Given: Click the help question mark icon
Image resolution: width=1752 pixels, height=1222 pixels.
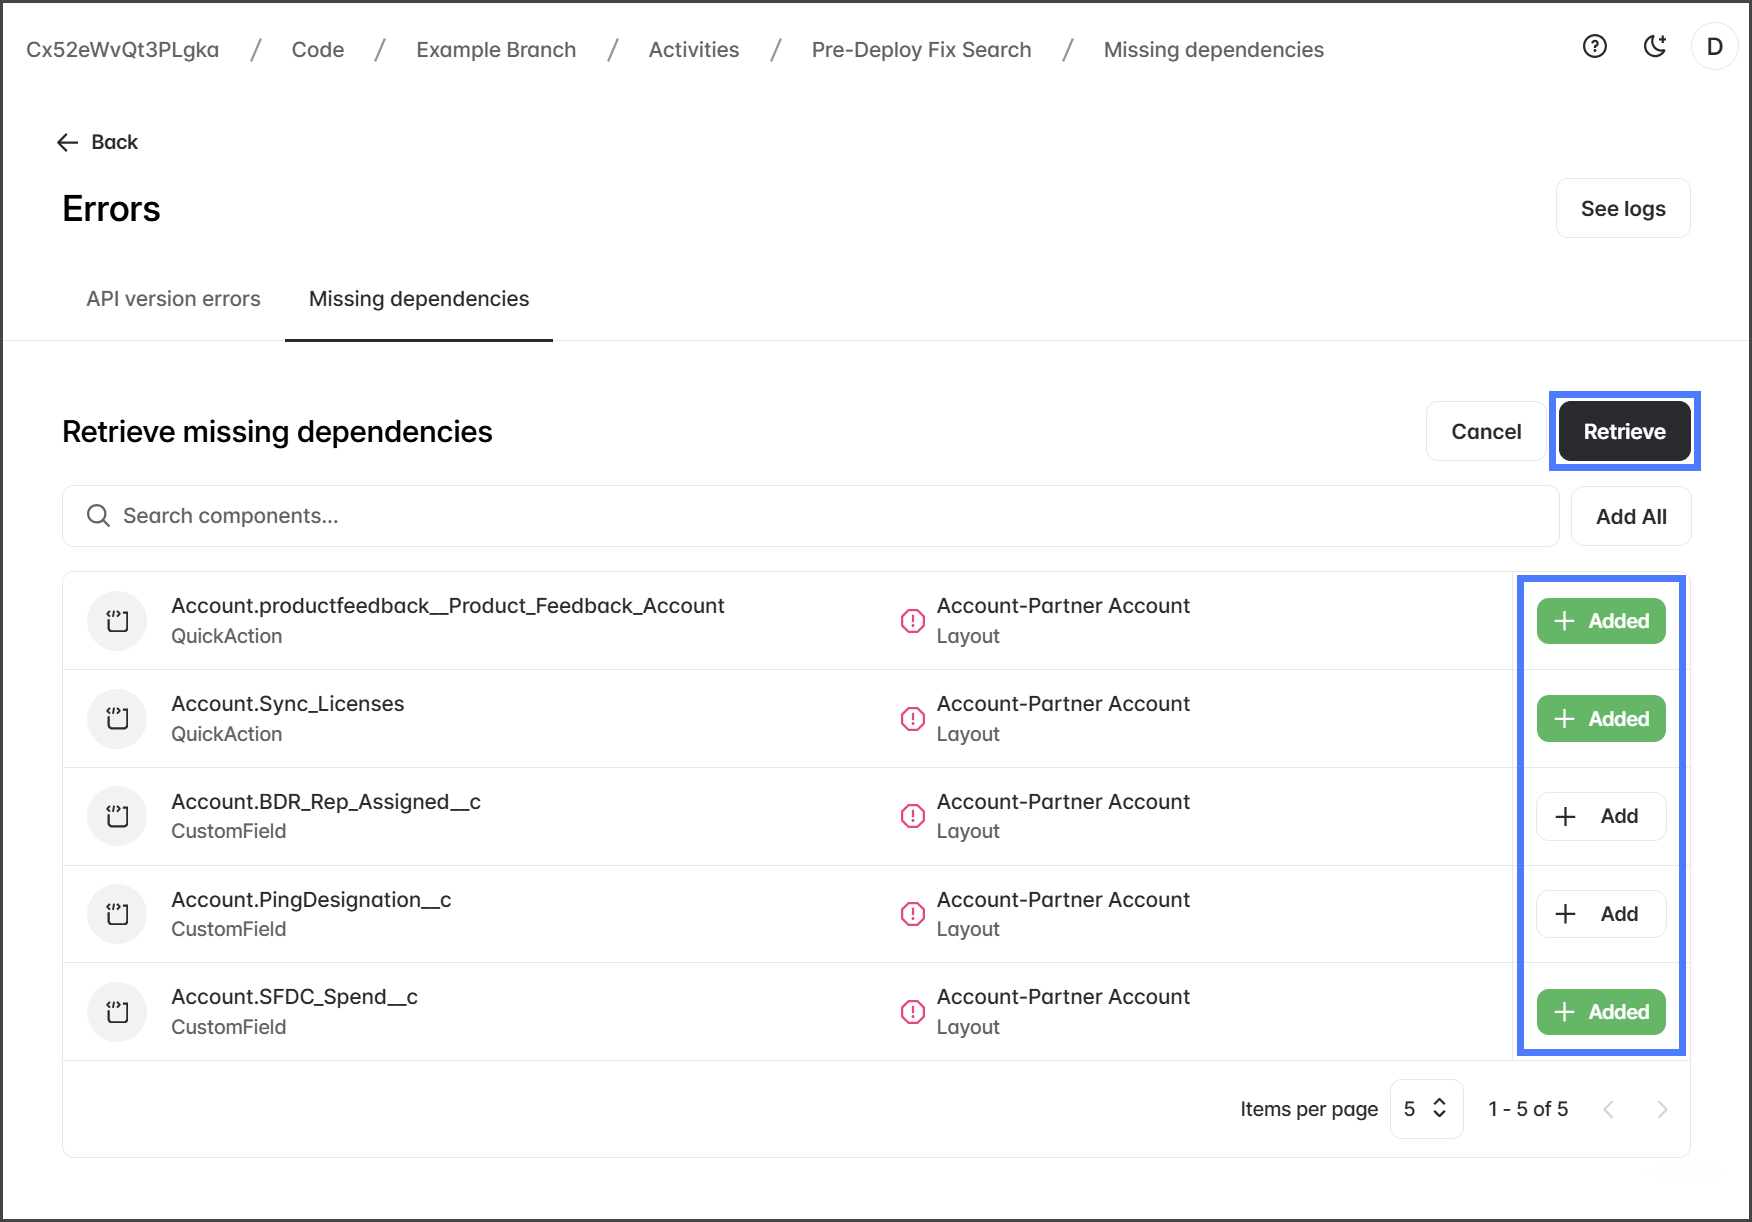Looking at the screenshot, I should [x=1595, y=46].
